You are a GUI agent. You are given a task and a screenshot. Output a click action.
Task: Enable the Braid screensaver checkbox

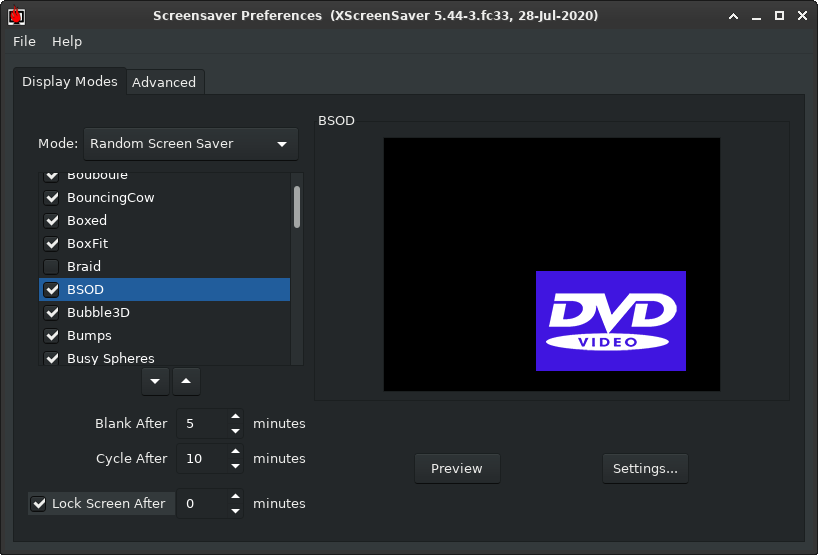(51, 267)
